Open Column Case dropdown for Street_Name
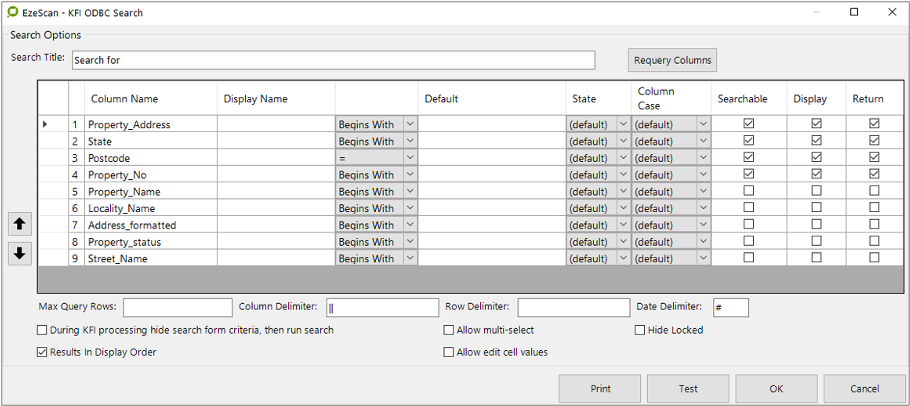The height and width of the screenshot is (406, 910). [x=703, y=258]
